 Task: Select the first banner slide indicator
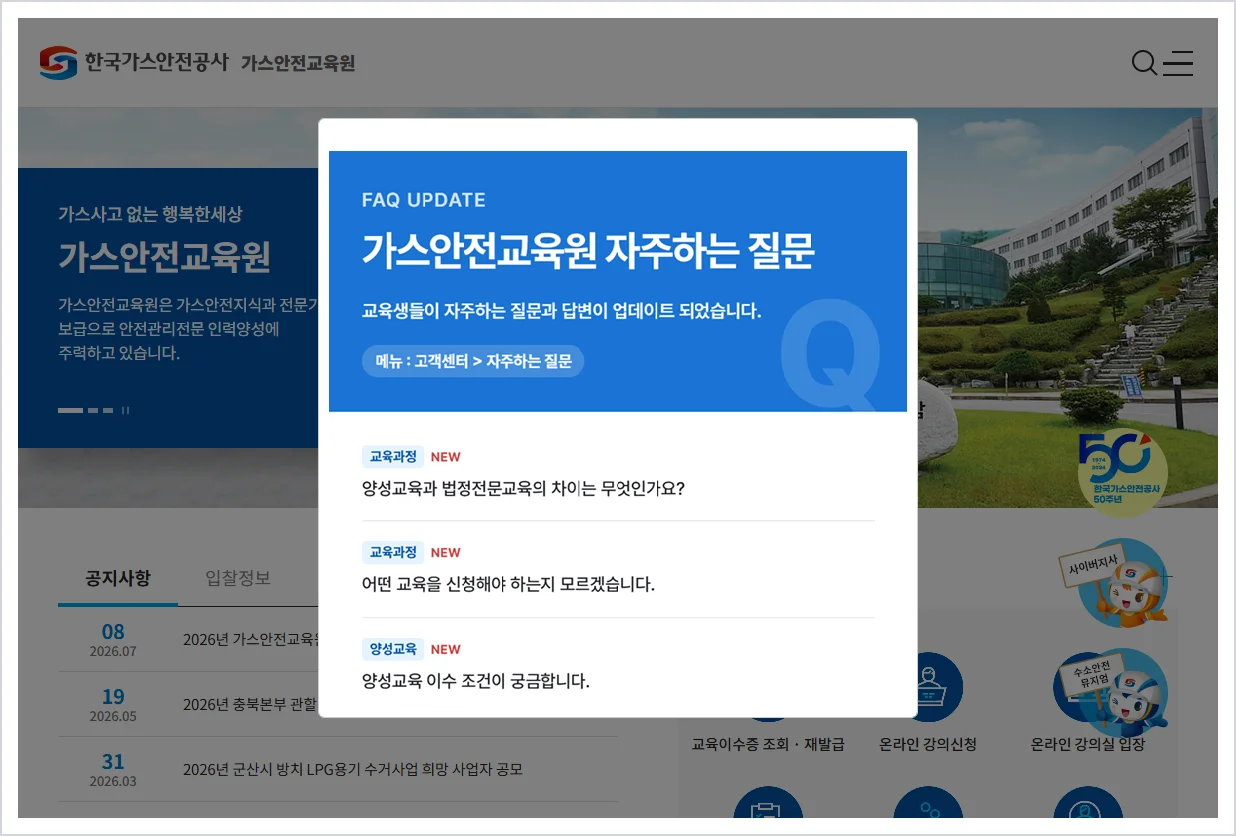point(70,410)
